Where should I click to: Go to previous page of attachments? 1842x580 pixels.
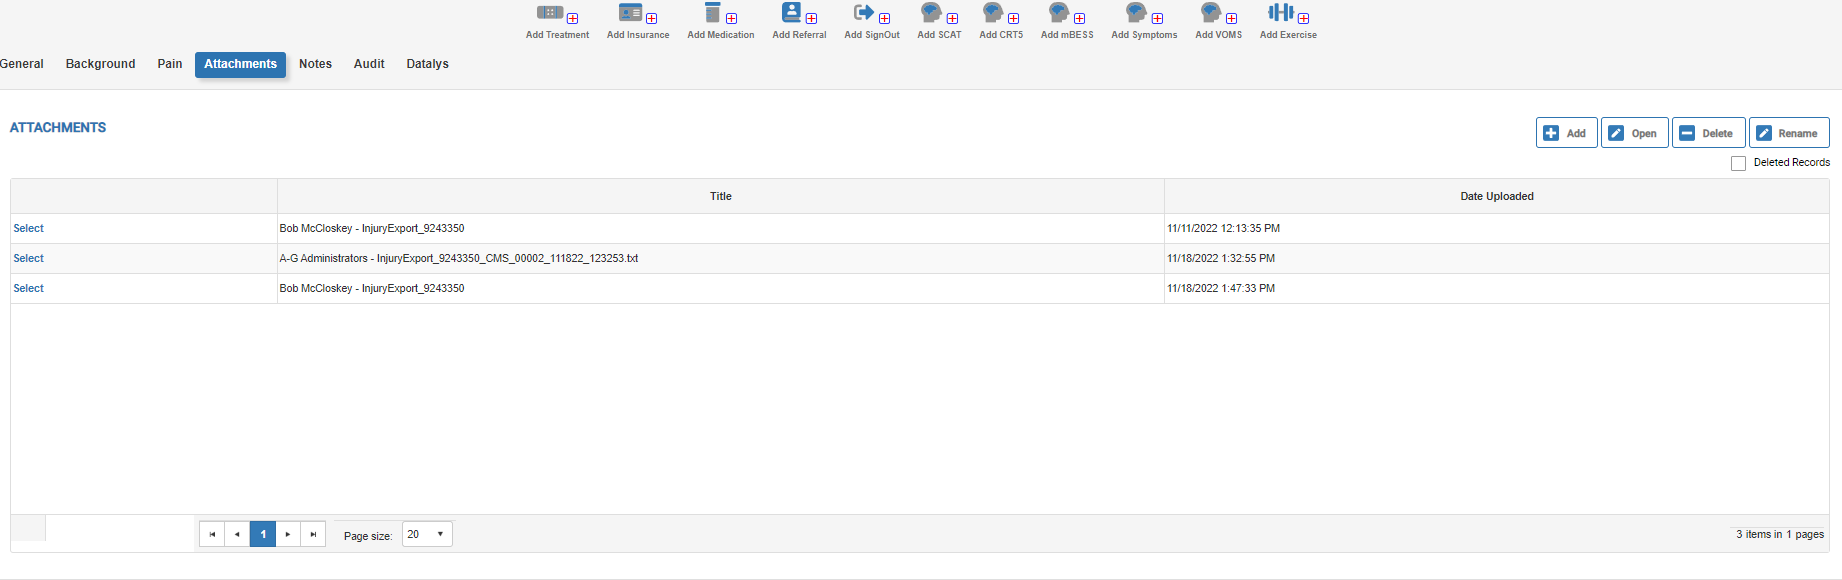(237, 534)
